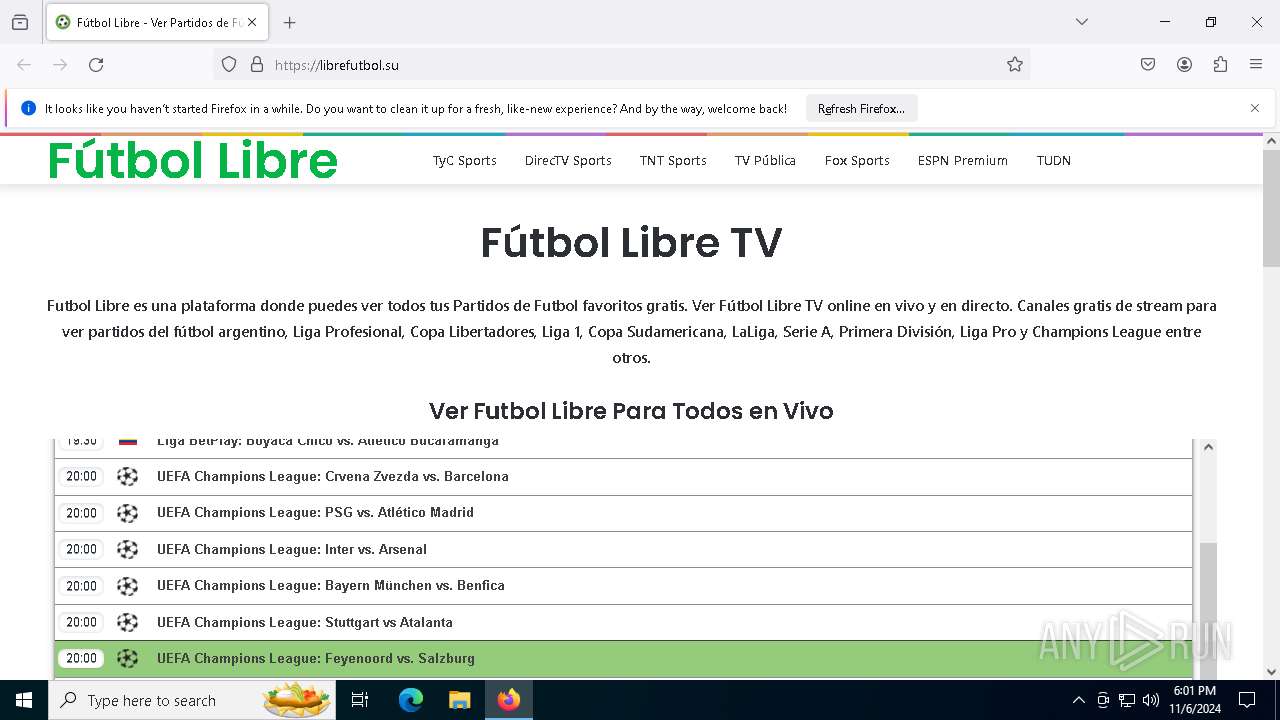Viewport: 1280px width, 720px height.
Task: Select Inter vs. Arsenal match
Action: pyautogui.click(x=623, y=550)
